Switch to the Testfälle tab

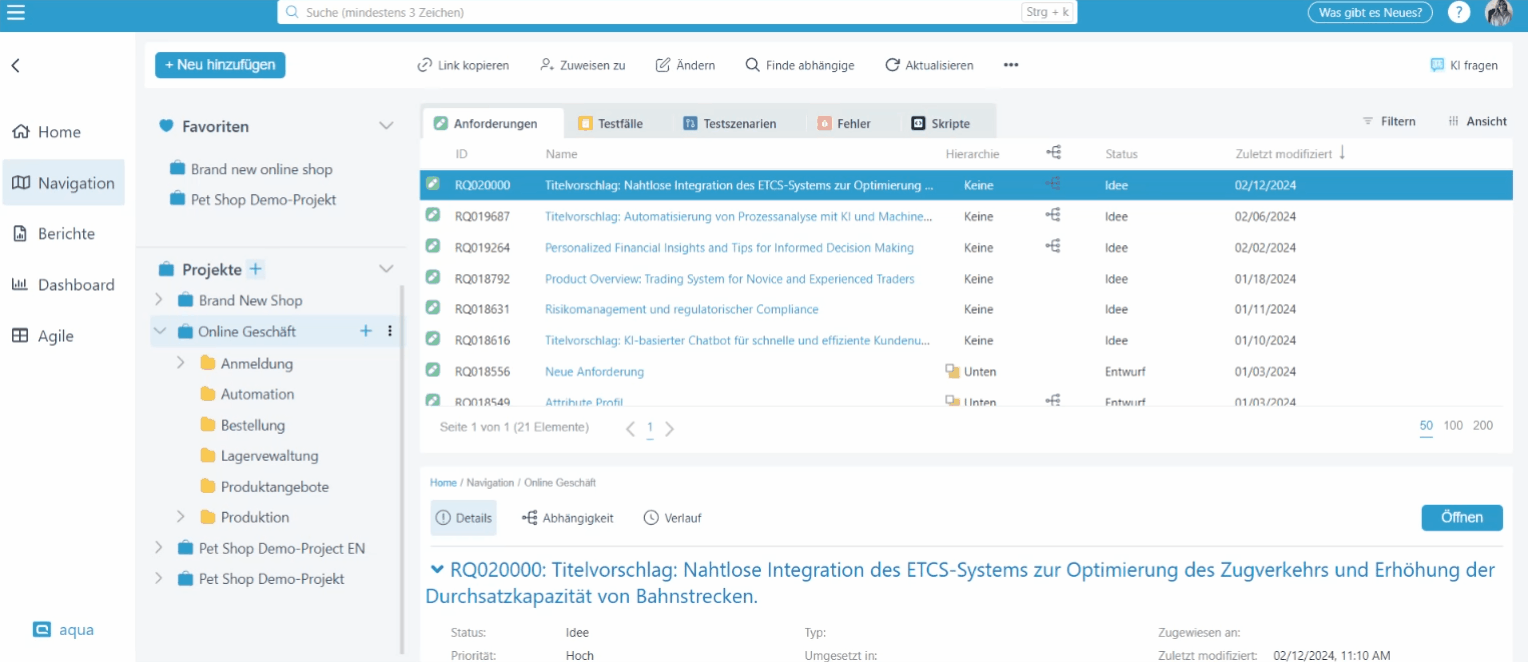click(610, 124)
